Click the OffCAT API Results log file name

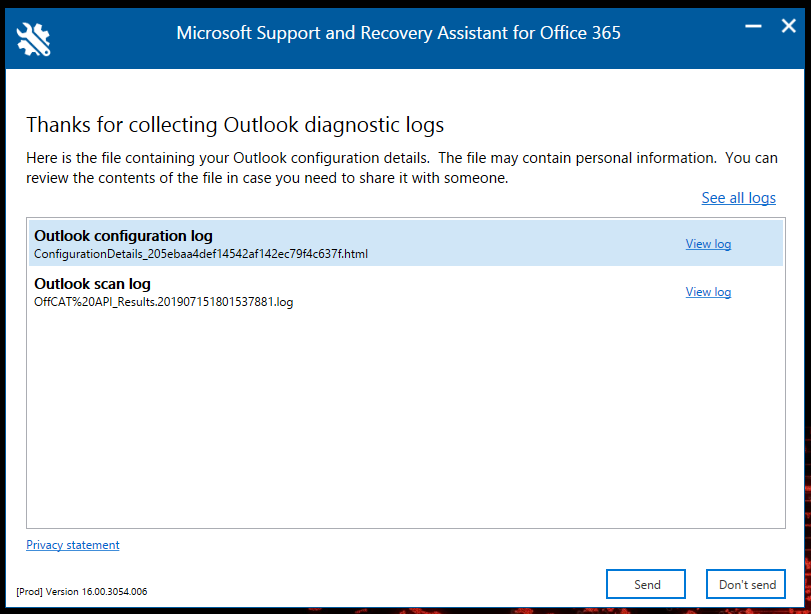click(163, 302)
